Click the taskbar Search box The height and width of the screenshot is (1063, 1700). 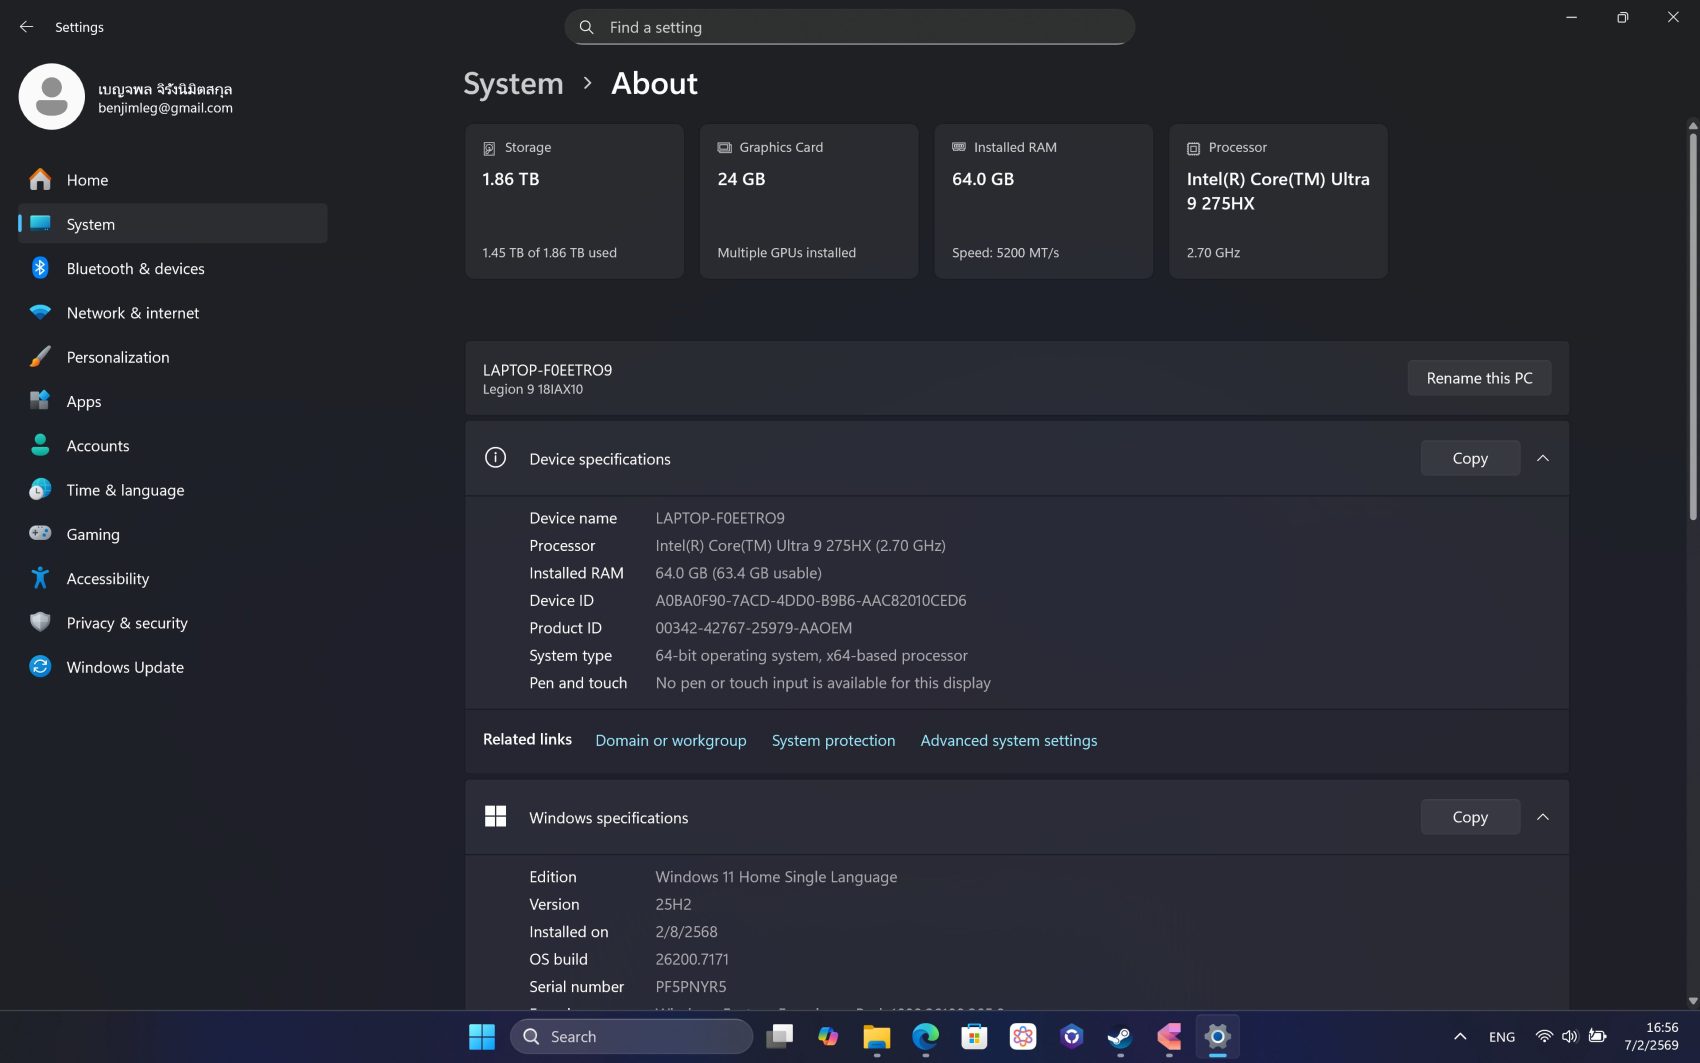[632, 1037]
